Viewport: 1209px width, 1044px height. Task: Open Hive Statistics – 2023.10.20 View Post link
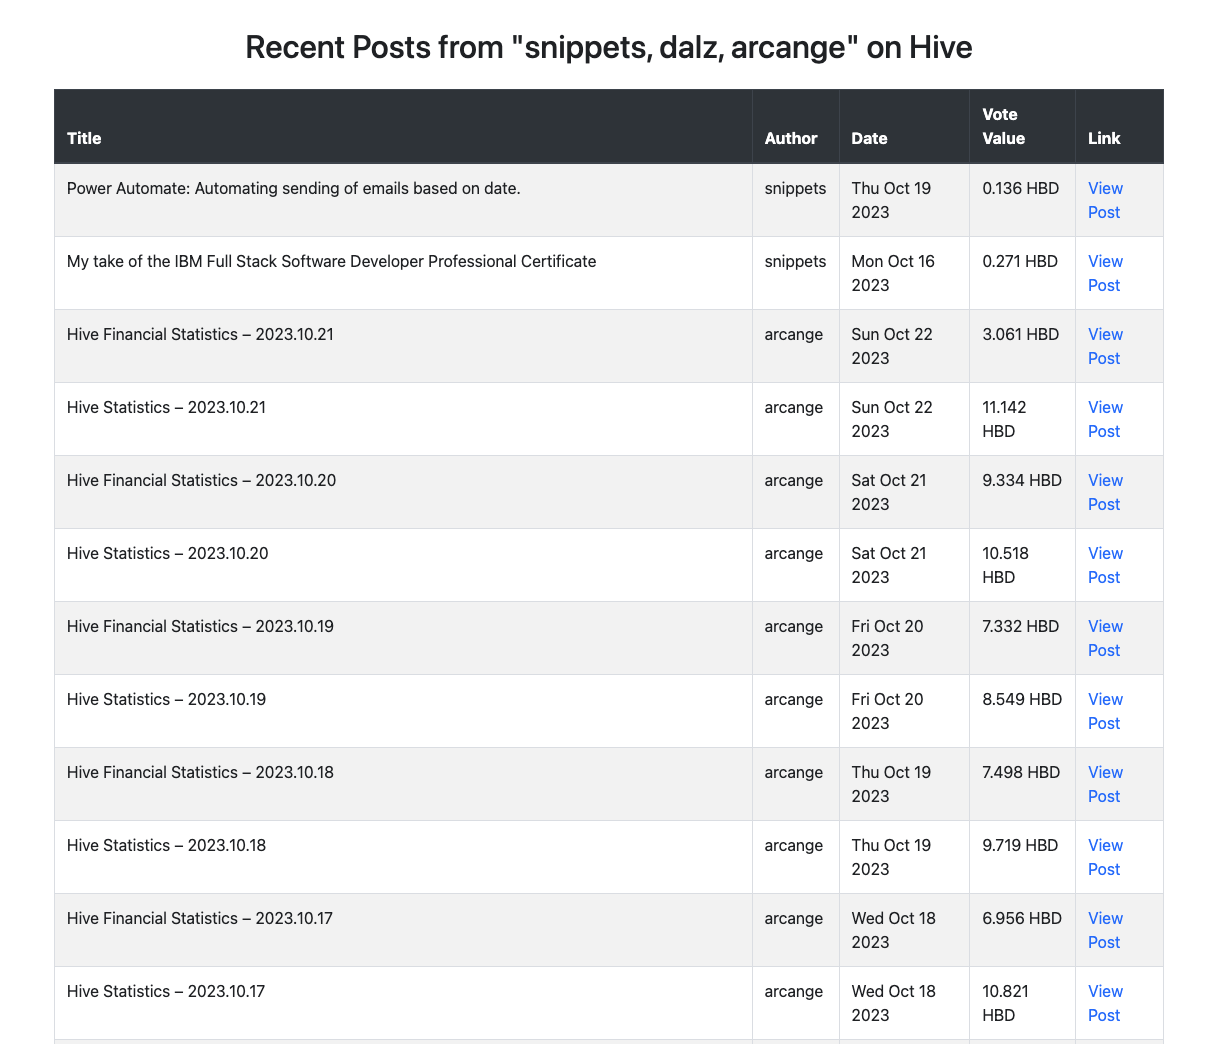(1105, 565)
